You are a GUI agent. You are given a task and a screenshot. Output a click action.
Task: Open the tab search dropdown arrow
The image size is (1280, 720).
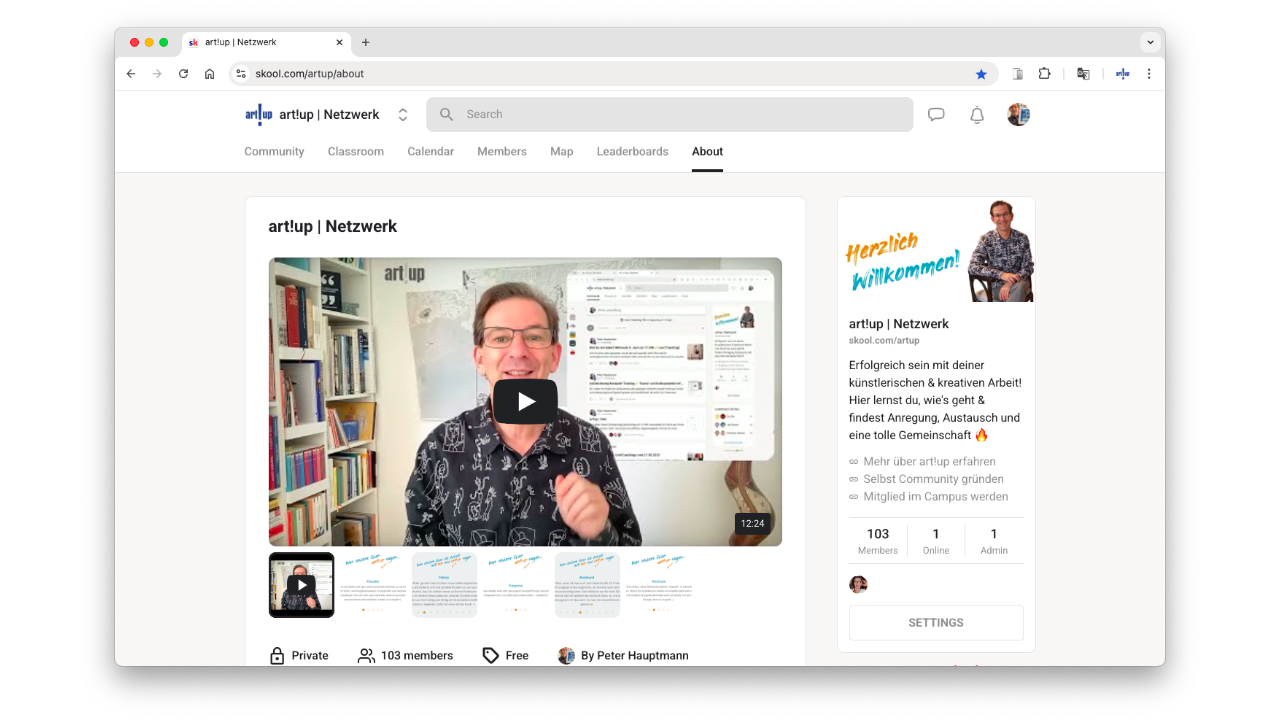1150,42
